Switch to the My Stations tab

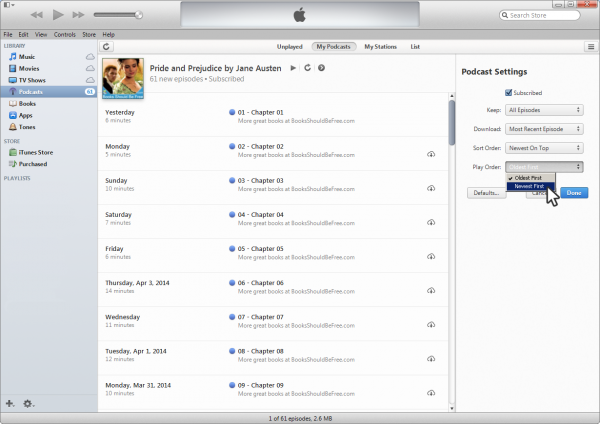(x=379, y=46)
